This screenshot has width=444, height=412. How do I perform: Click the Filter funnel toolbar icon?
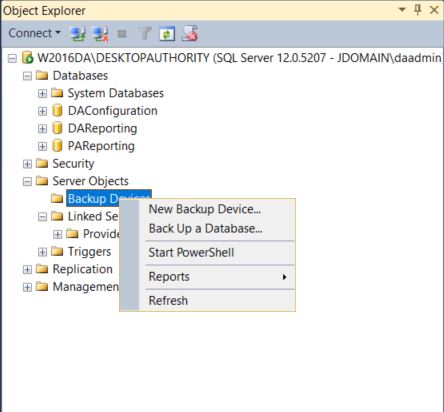coord(145,34)
